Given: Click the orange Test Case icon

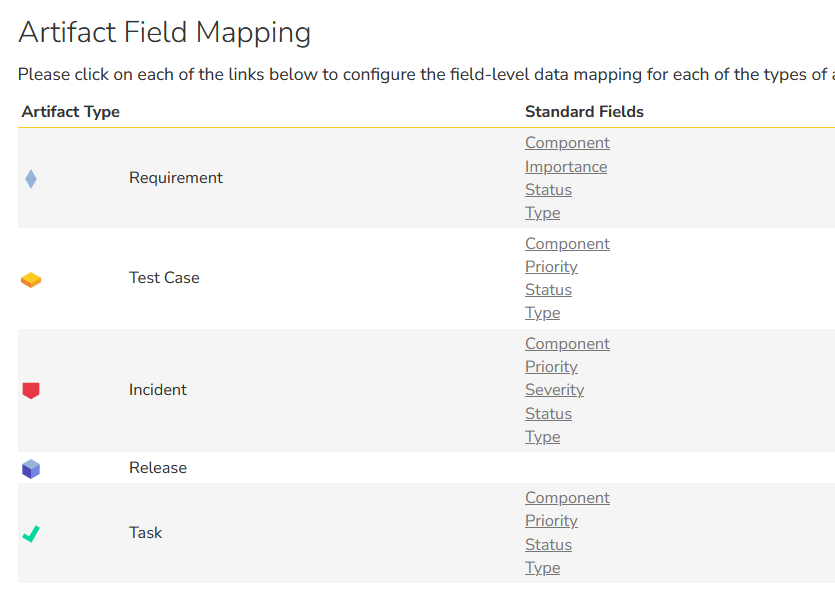Looking at the screenshot, I should click(31, 280).
